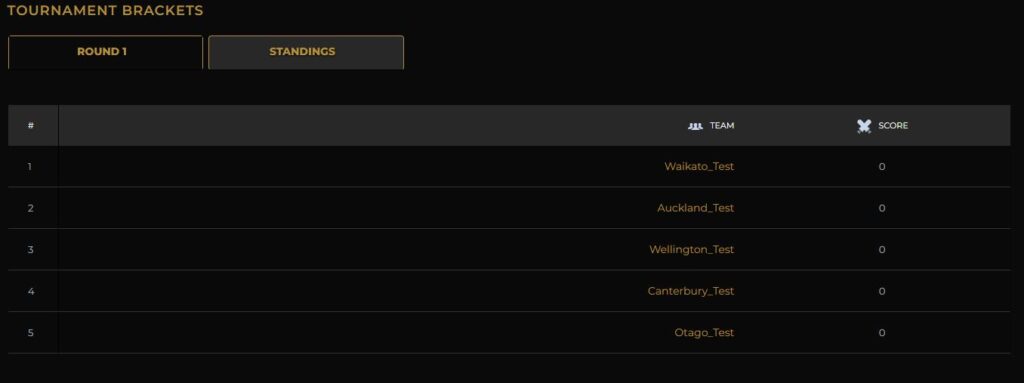Screen dimensions: 1024x383
Task: Select rank number 5 cell
Action: point(30,333)
